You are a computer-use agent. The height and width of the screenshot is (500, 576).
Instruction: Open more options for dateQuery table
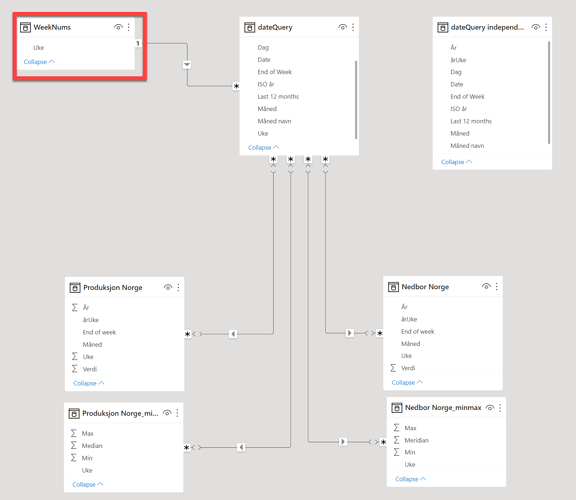pyautogui.click(x=353, y=27)
